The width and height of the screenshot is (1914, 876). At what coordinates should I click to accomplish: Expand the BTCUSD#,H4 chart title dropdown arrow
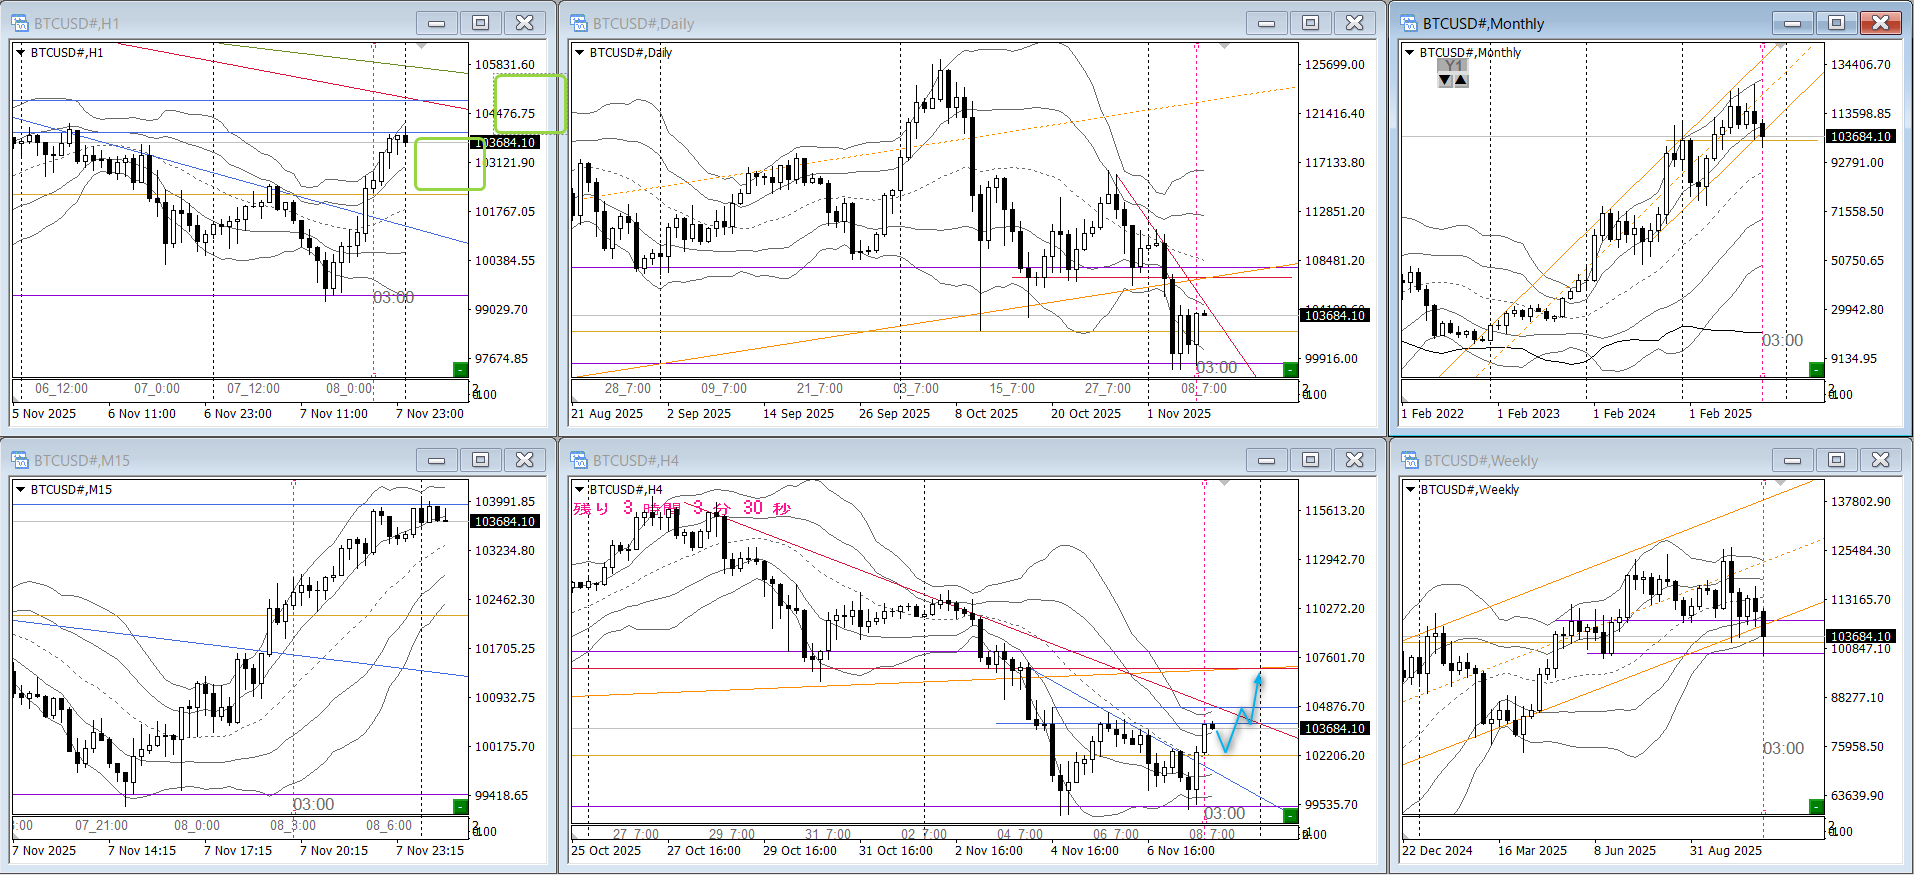click(579, 490)
